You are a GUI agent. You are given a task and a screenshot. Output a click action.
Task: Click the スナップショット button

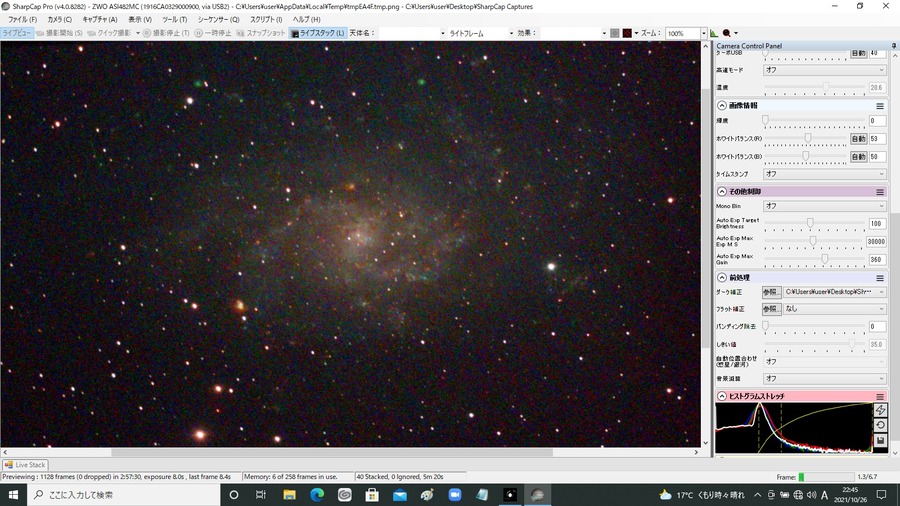coord(261,33)
